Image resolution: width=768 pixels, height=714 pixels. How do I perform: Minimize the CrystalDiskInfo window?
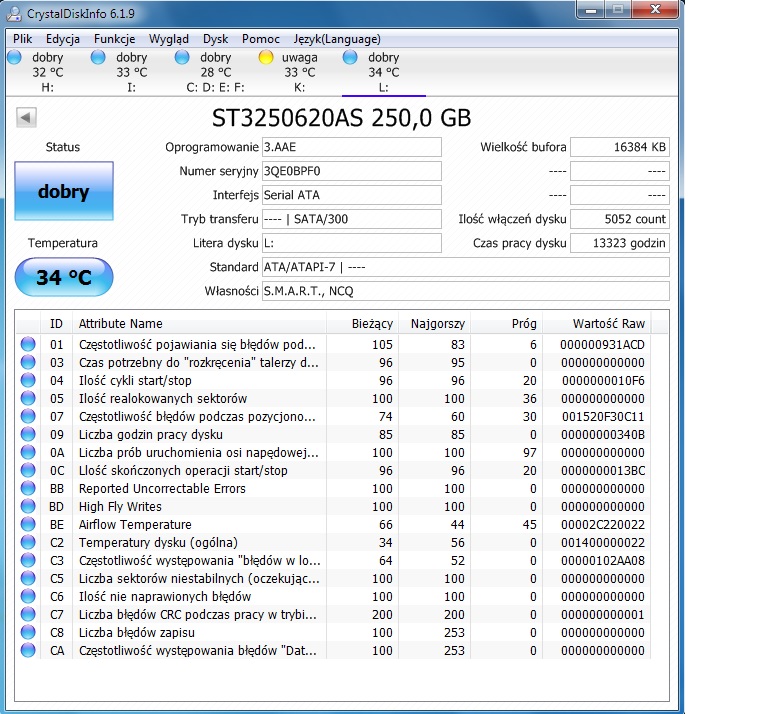[x=591, y=9]
